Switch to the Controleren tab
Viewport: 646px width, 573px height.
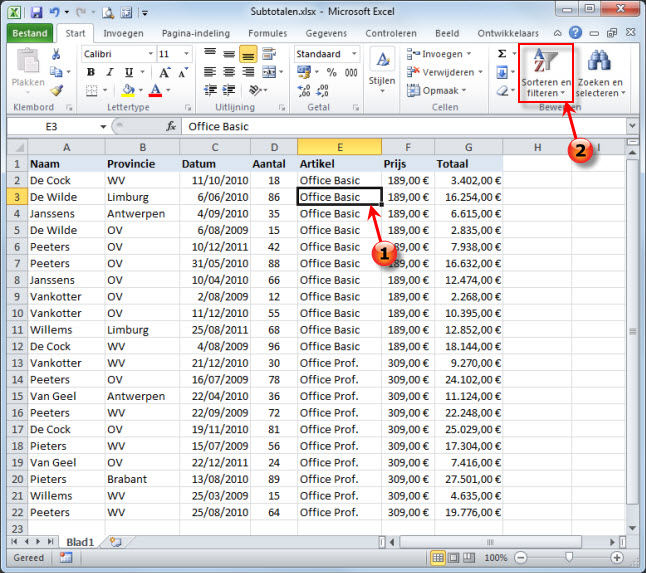[391, 33]
